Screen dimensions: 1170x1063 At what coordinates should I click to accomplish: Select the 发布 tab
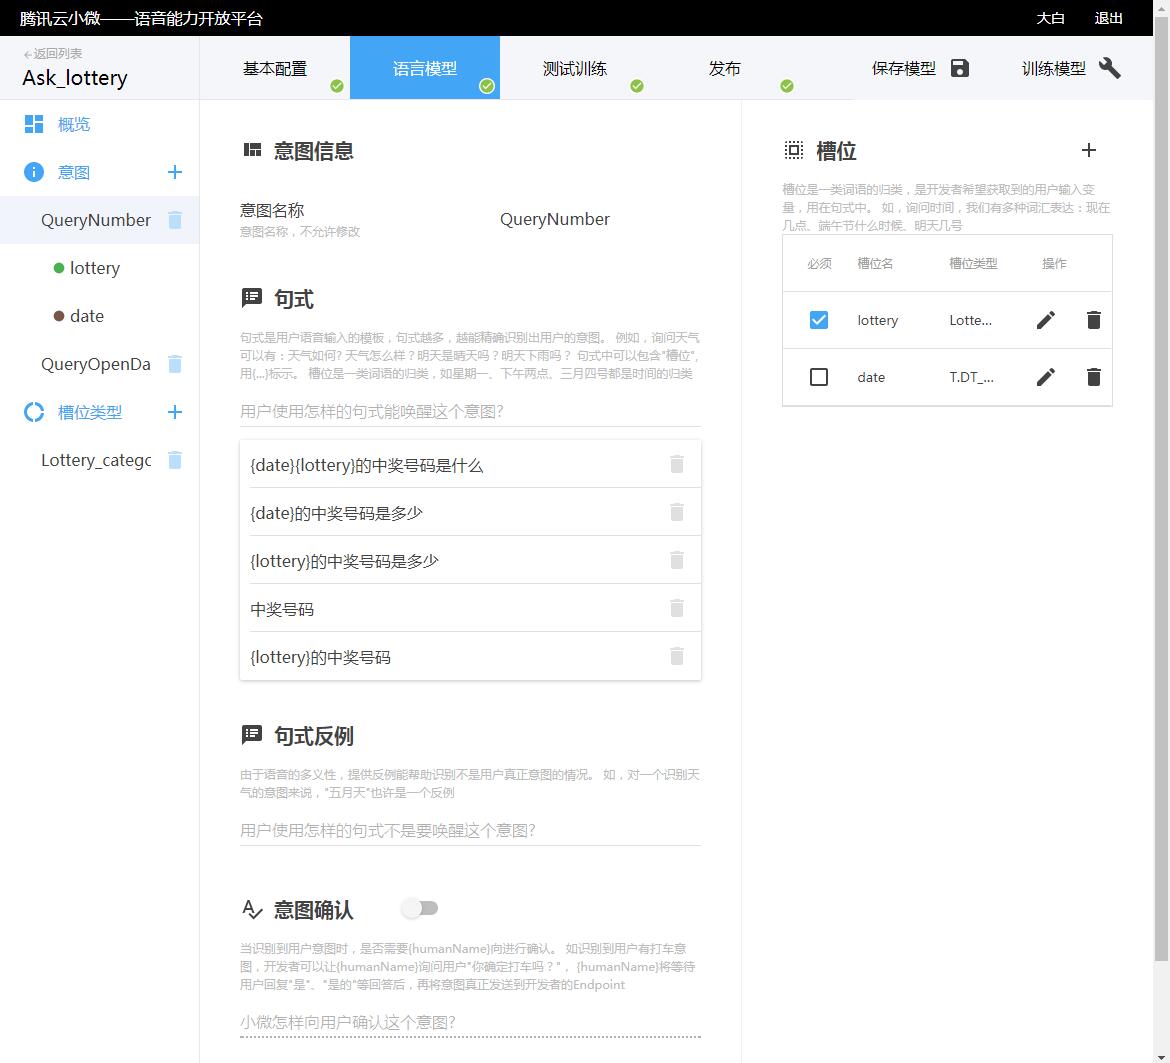click(x=725, y=68)
